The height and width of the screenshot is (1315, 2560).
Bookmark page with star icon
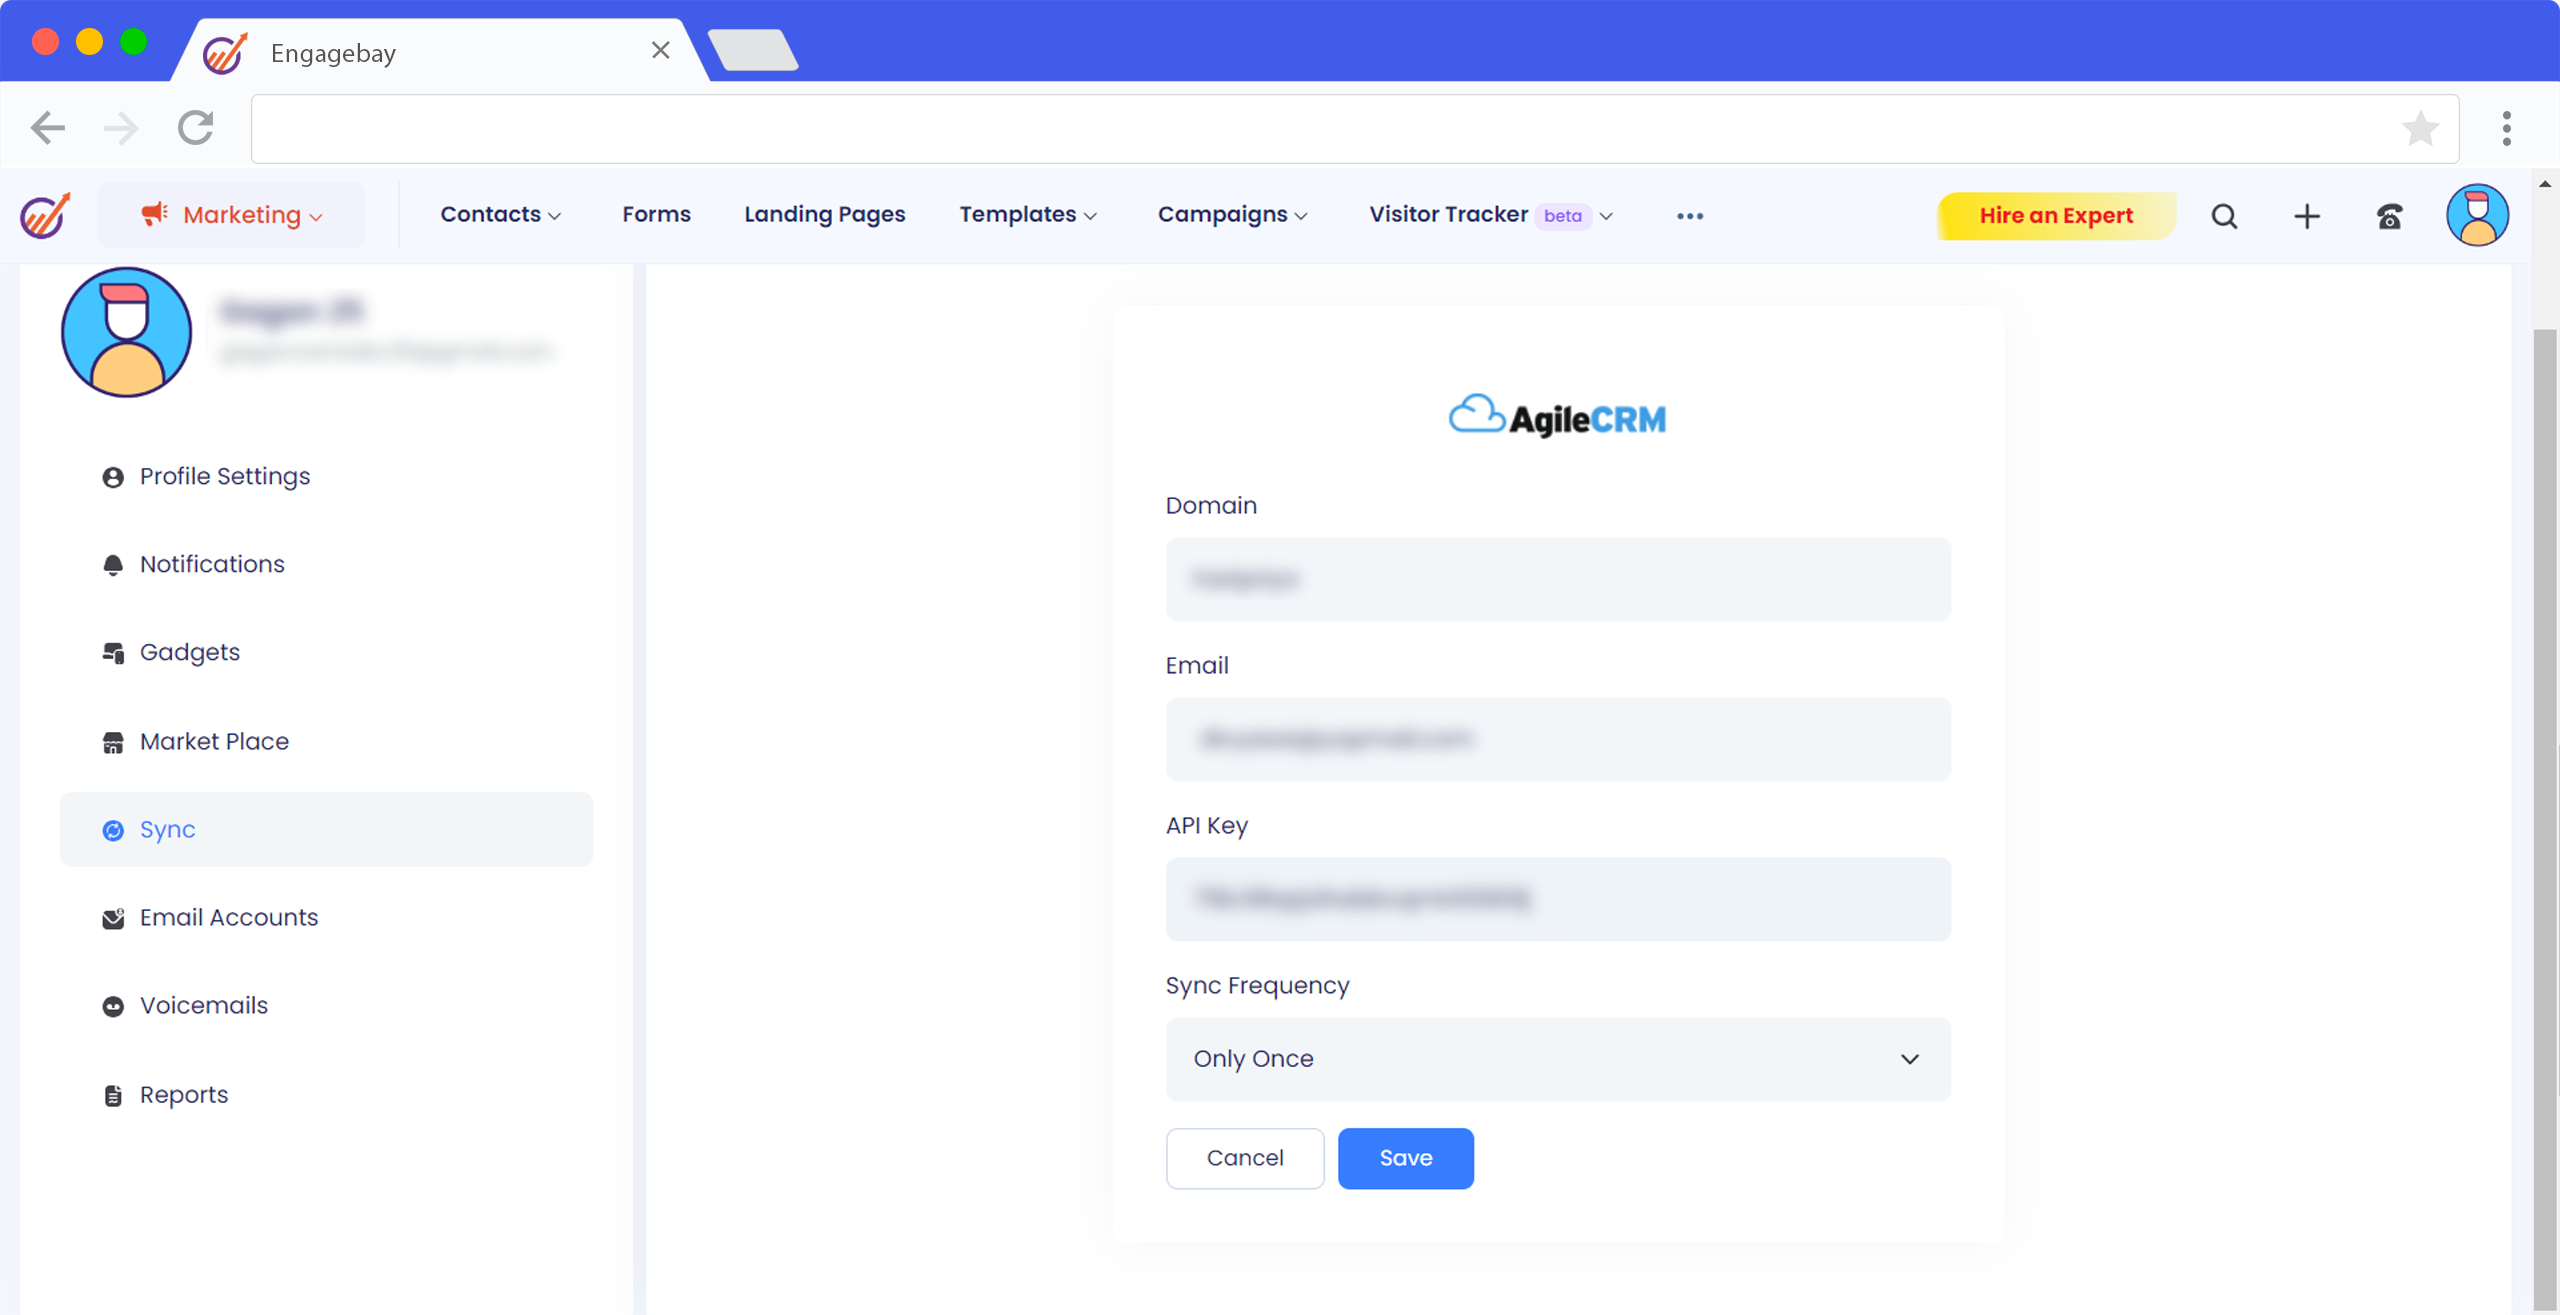tap(2420, 129)
